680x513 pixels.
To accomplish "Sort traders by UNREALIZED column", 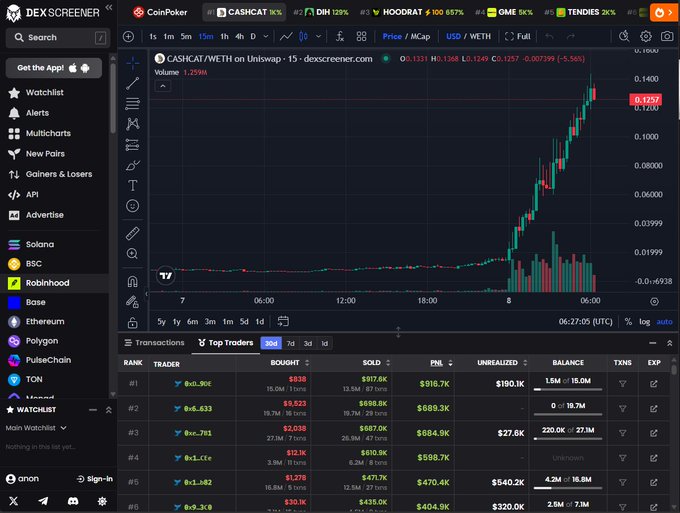I will pyautogui.click(x=502, y=363).
